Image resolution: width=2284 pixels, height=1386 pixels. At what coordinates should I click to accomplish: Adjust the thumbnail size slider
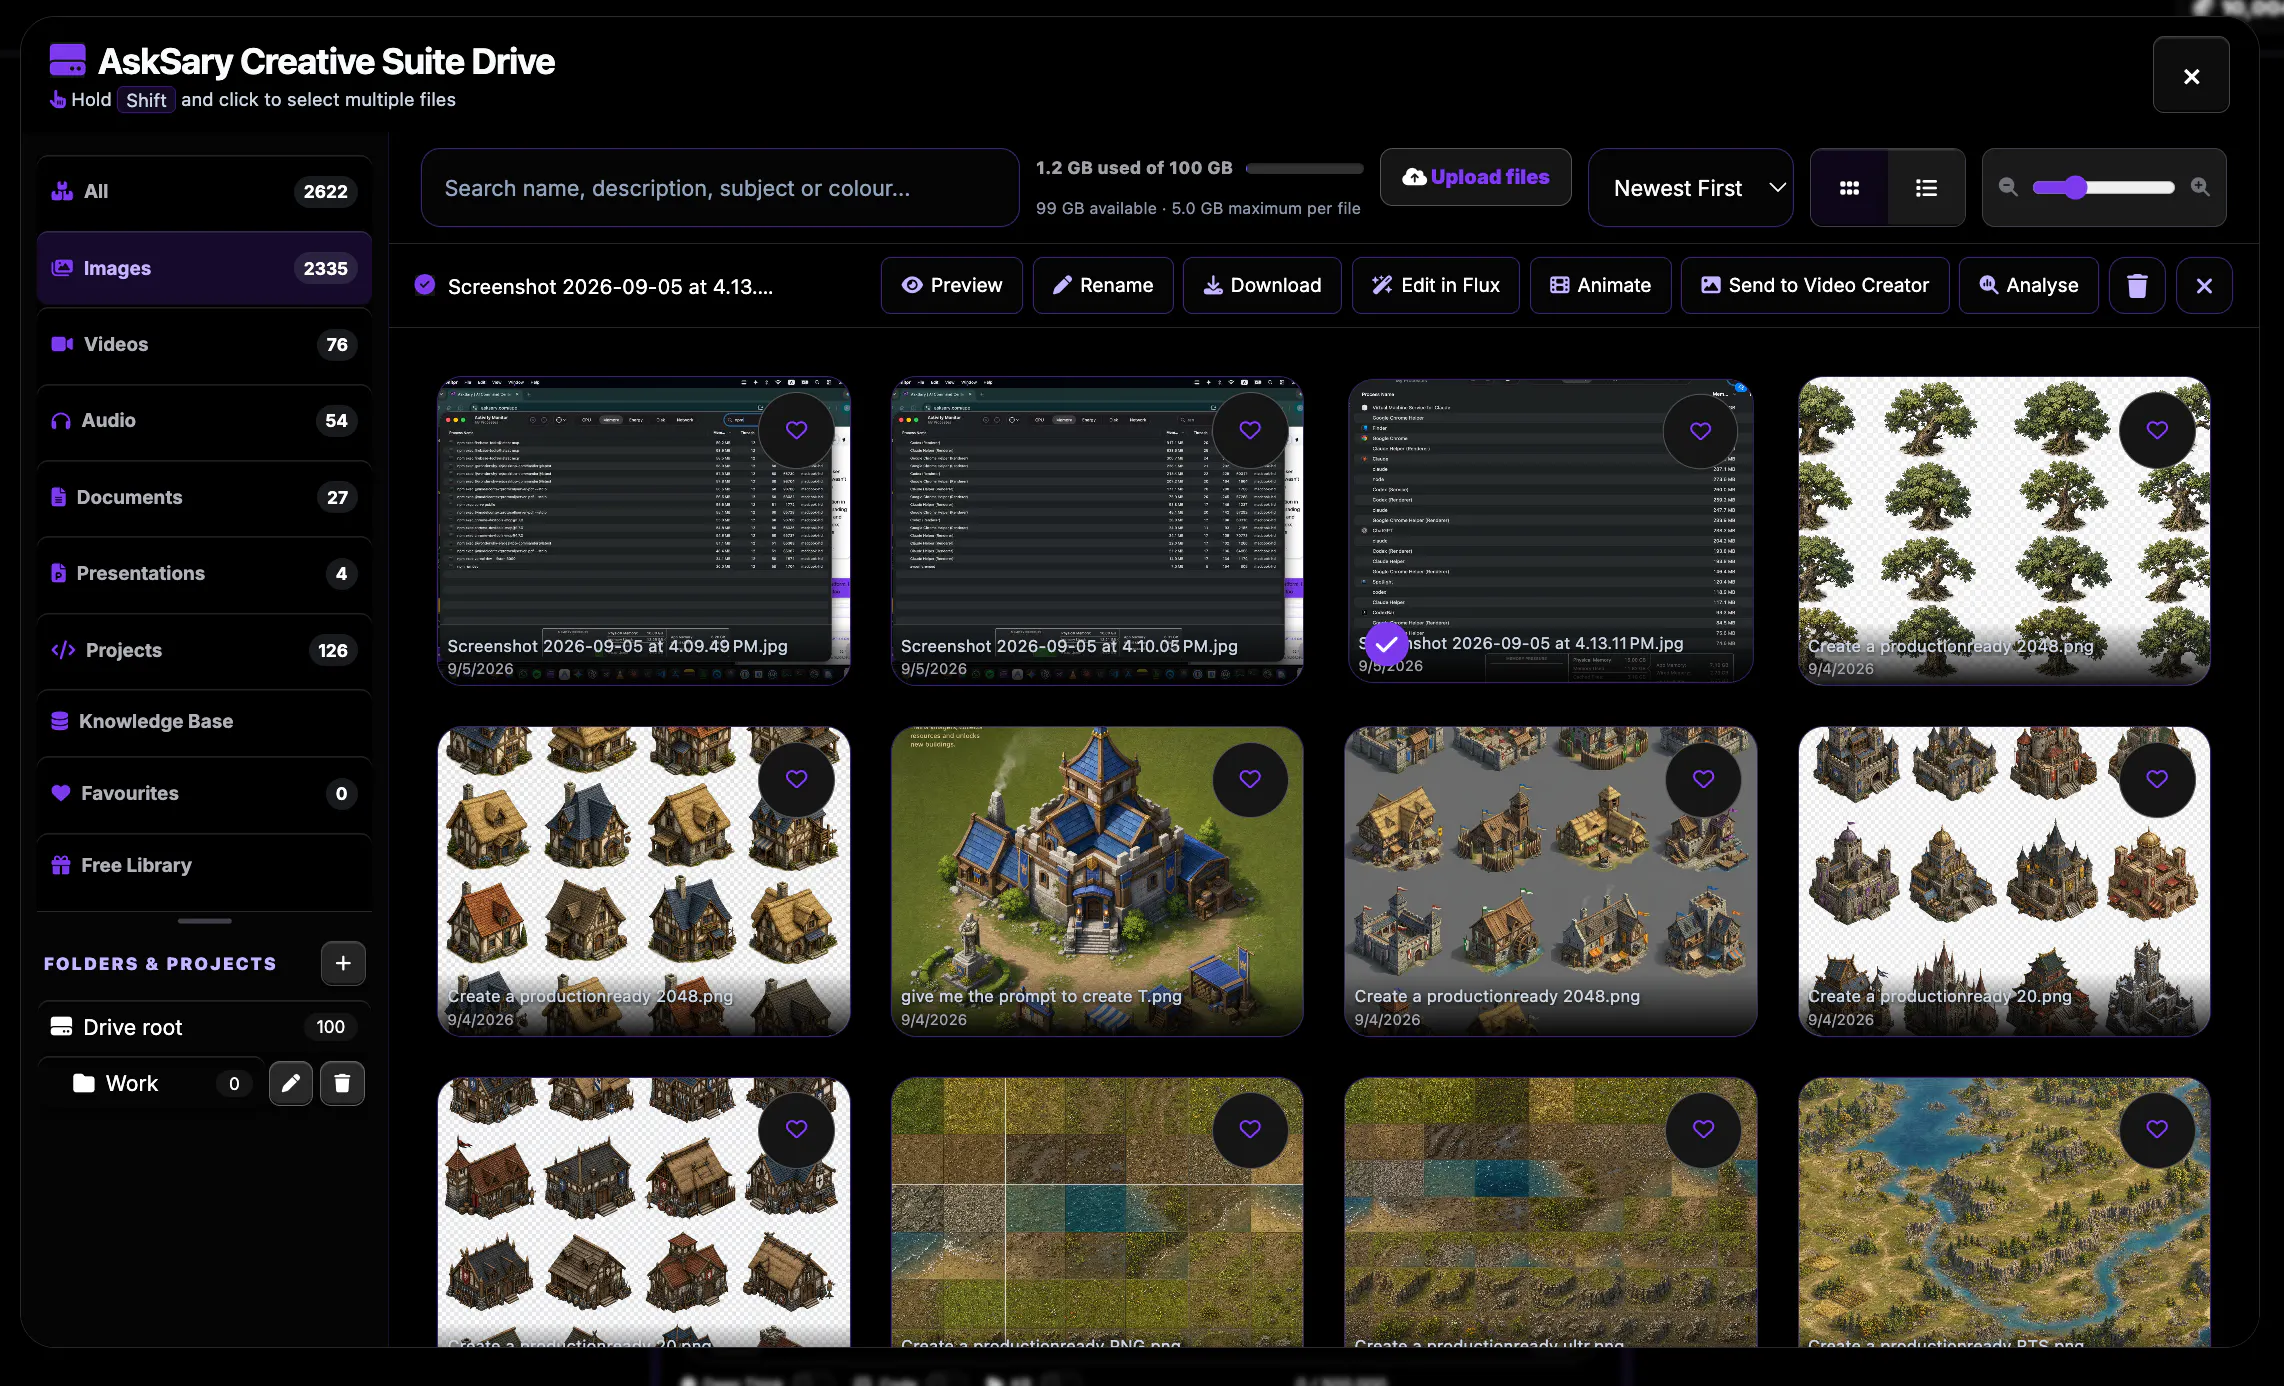[2104, 187]
